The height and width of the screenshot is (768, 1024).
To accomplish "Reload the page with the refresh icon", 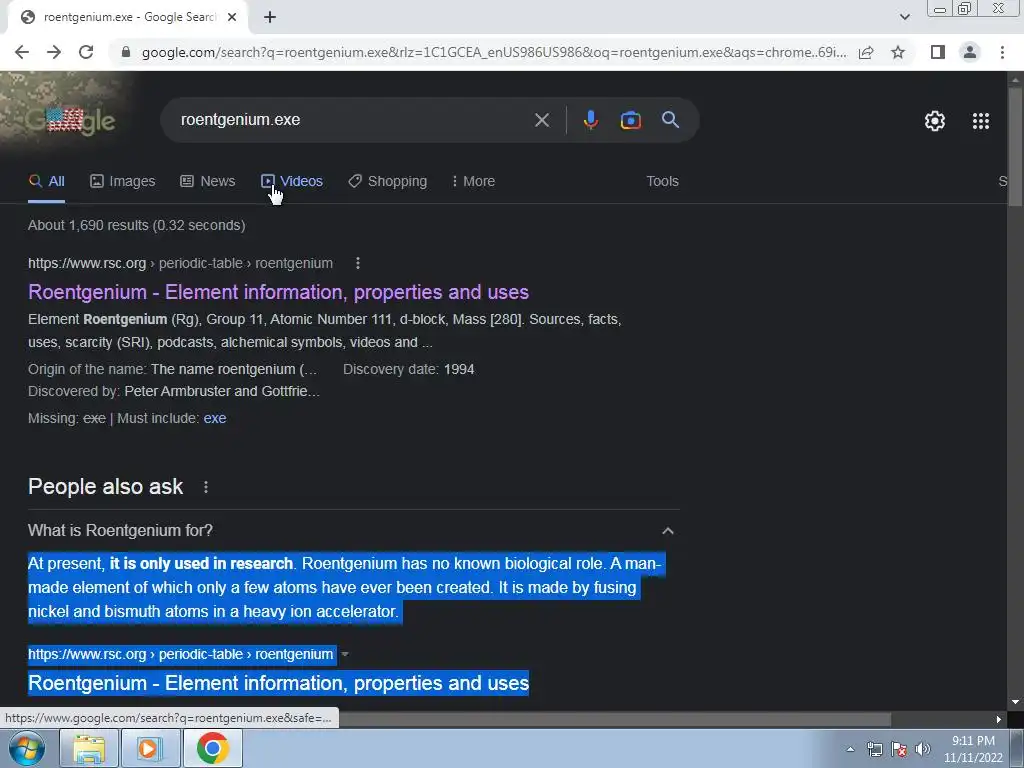I will 86,52.
